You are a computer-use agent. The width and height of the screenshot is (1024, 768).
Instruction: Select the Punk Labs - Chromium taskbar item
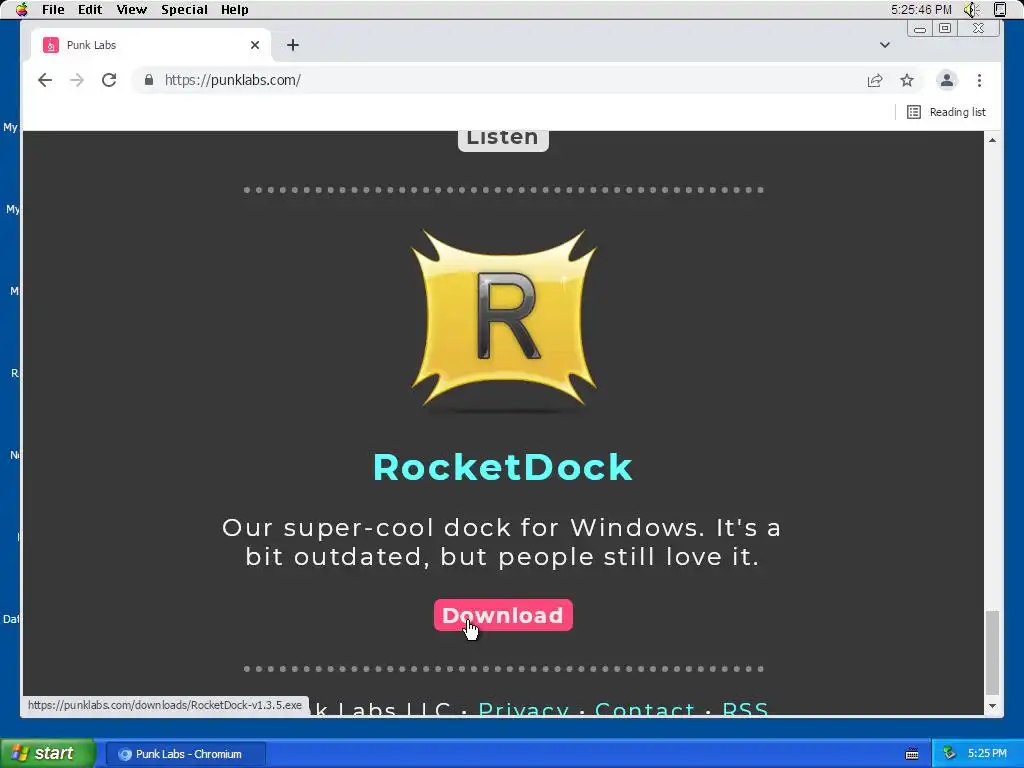(x=186, y=754)
